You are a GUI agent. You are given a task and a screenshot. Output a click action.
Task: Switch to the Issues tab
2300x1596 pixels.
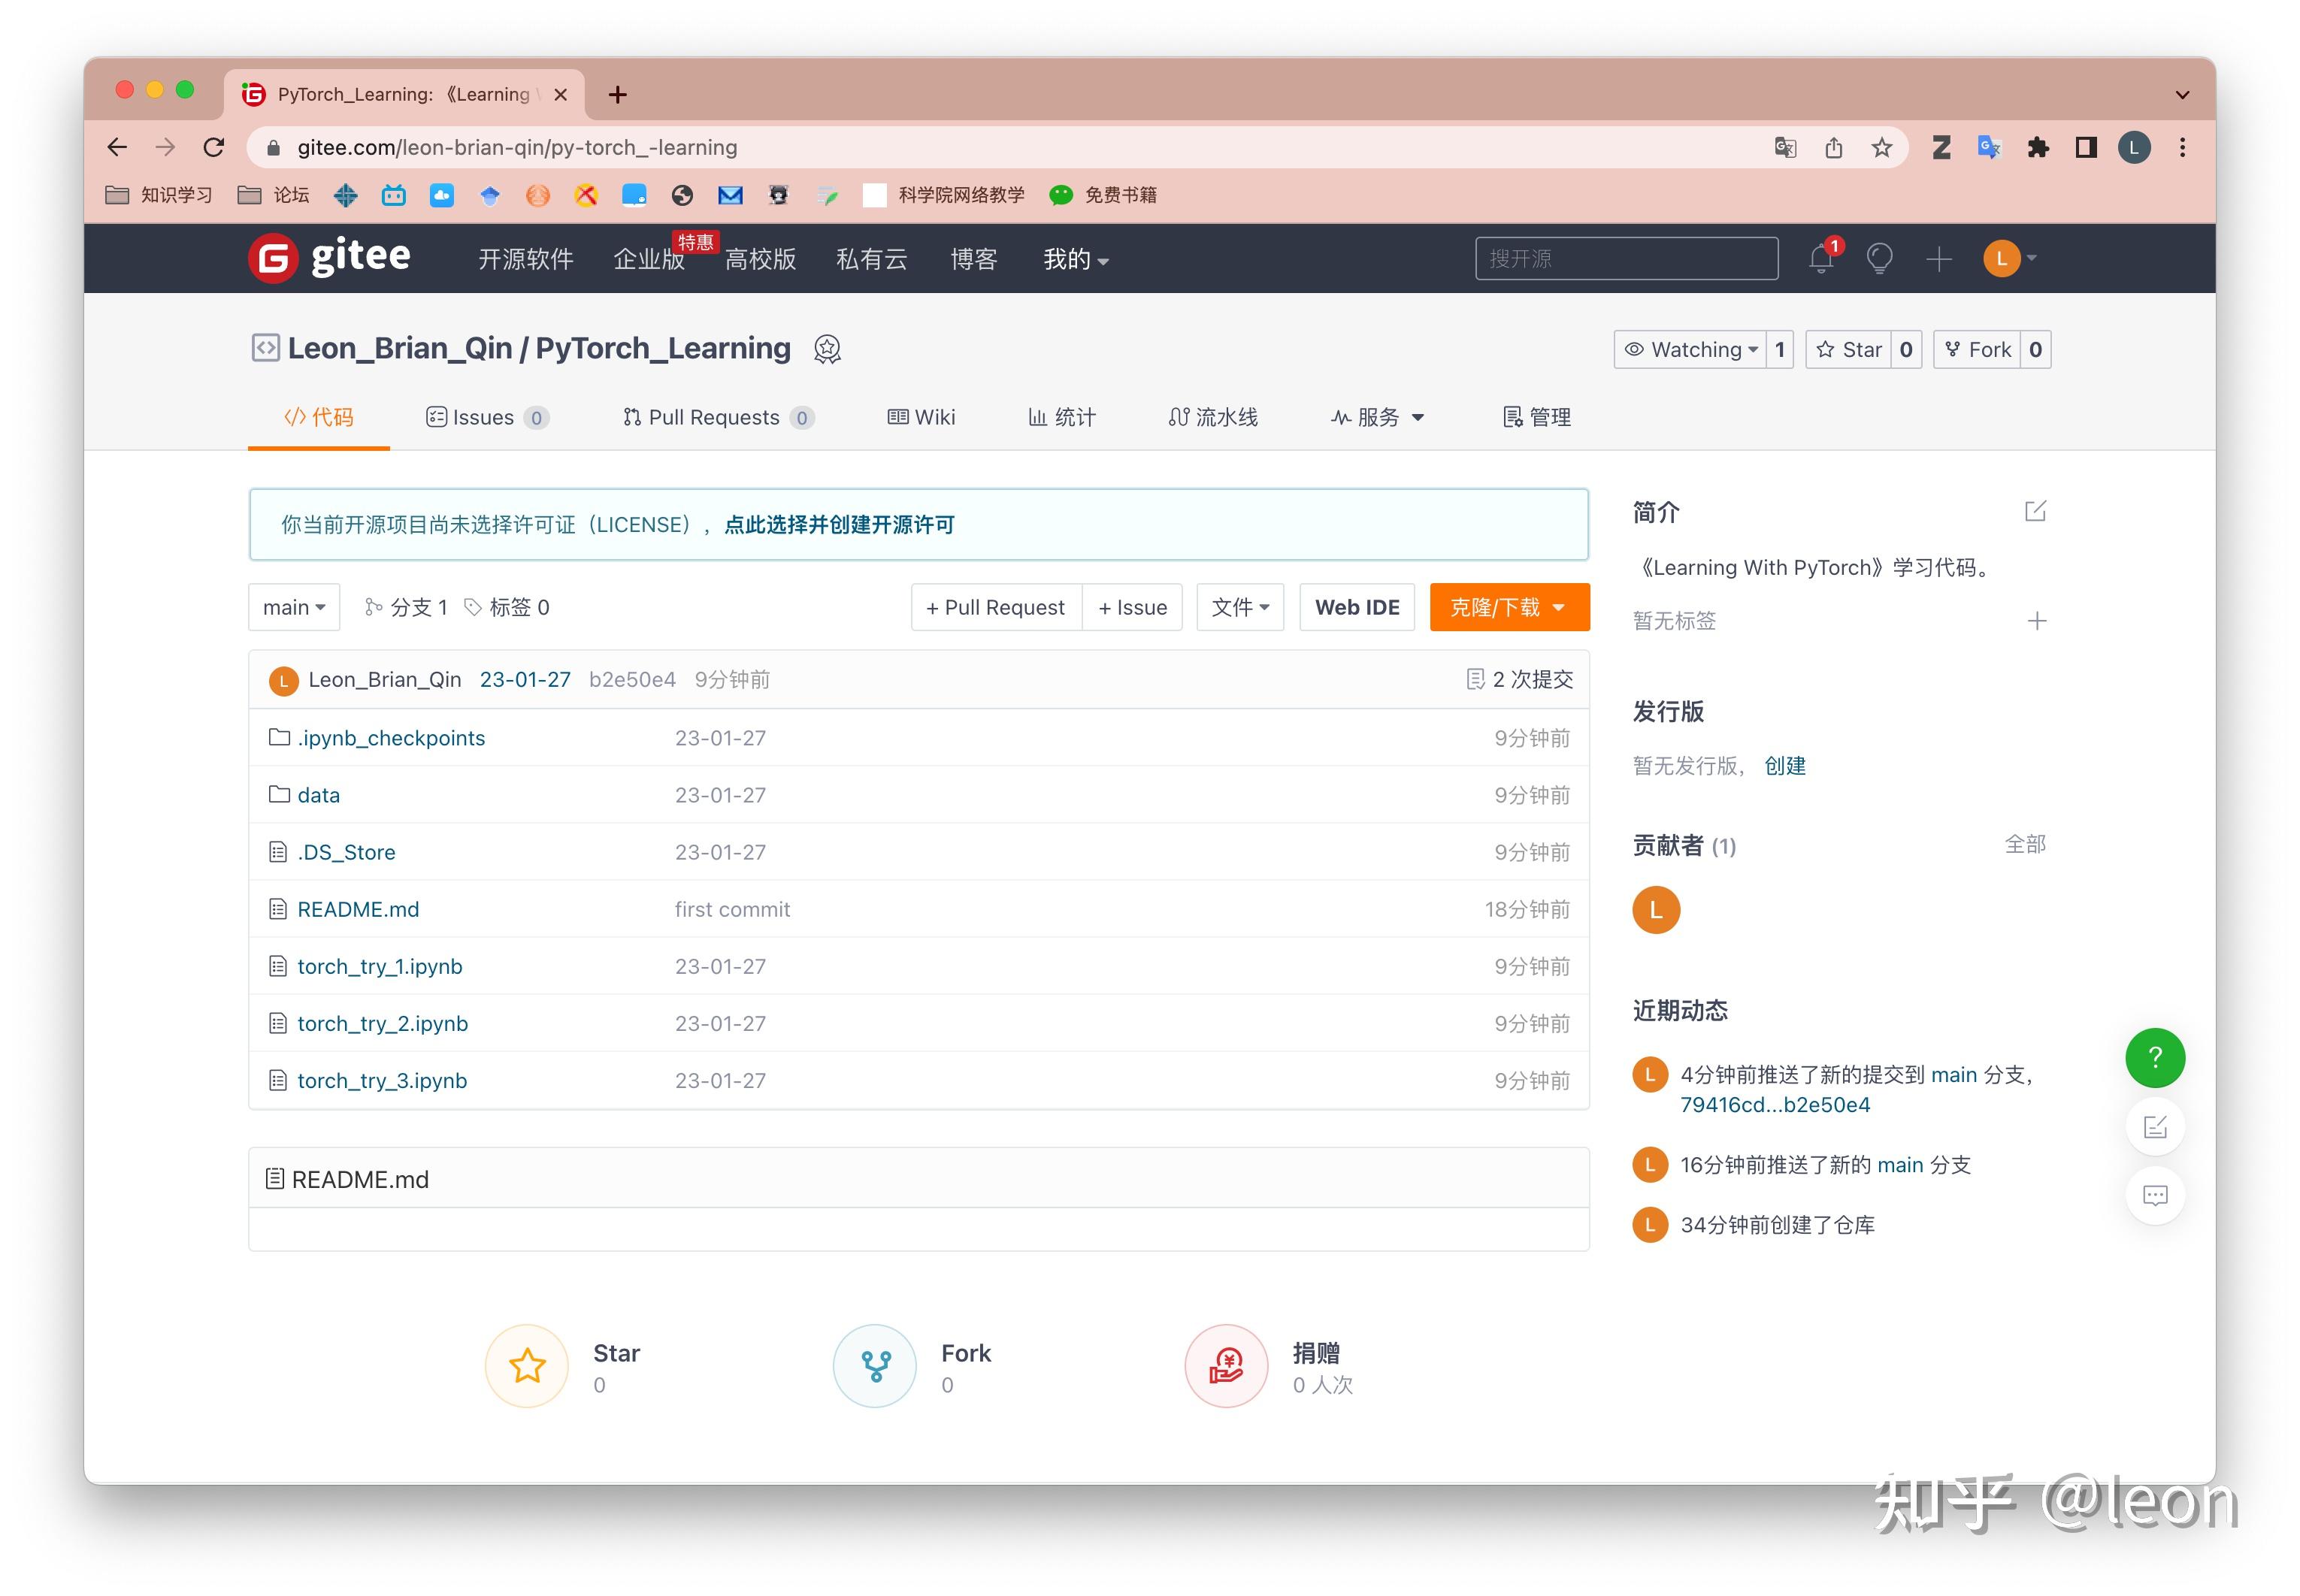tap(486, 417)
